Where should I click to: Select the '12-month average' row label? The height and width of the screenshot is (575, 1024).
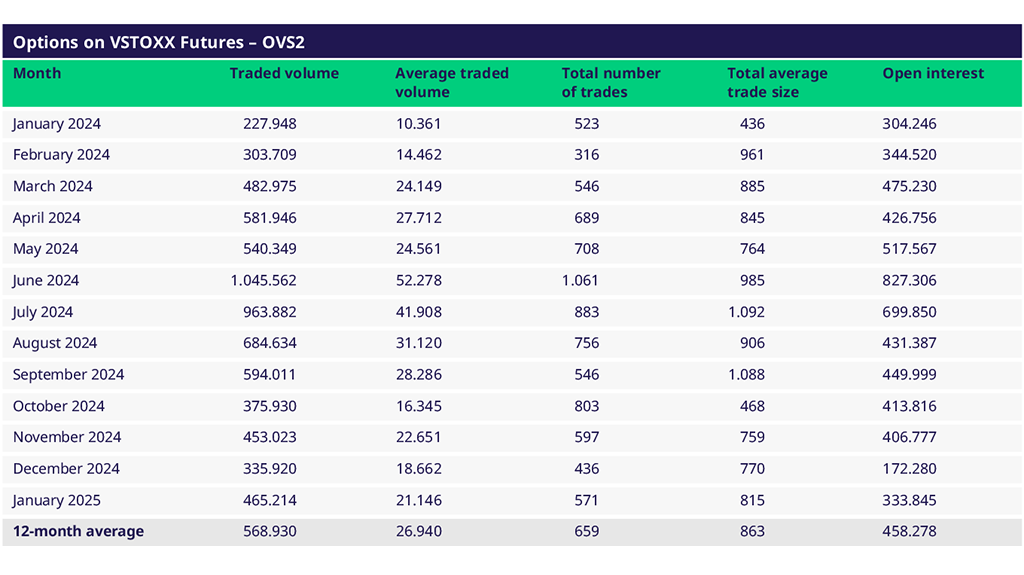[x=78, y=532]
